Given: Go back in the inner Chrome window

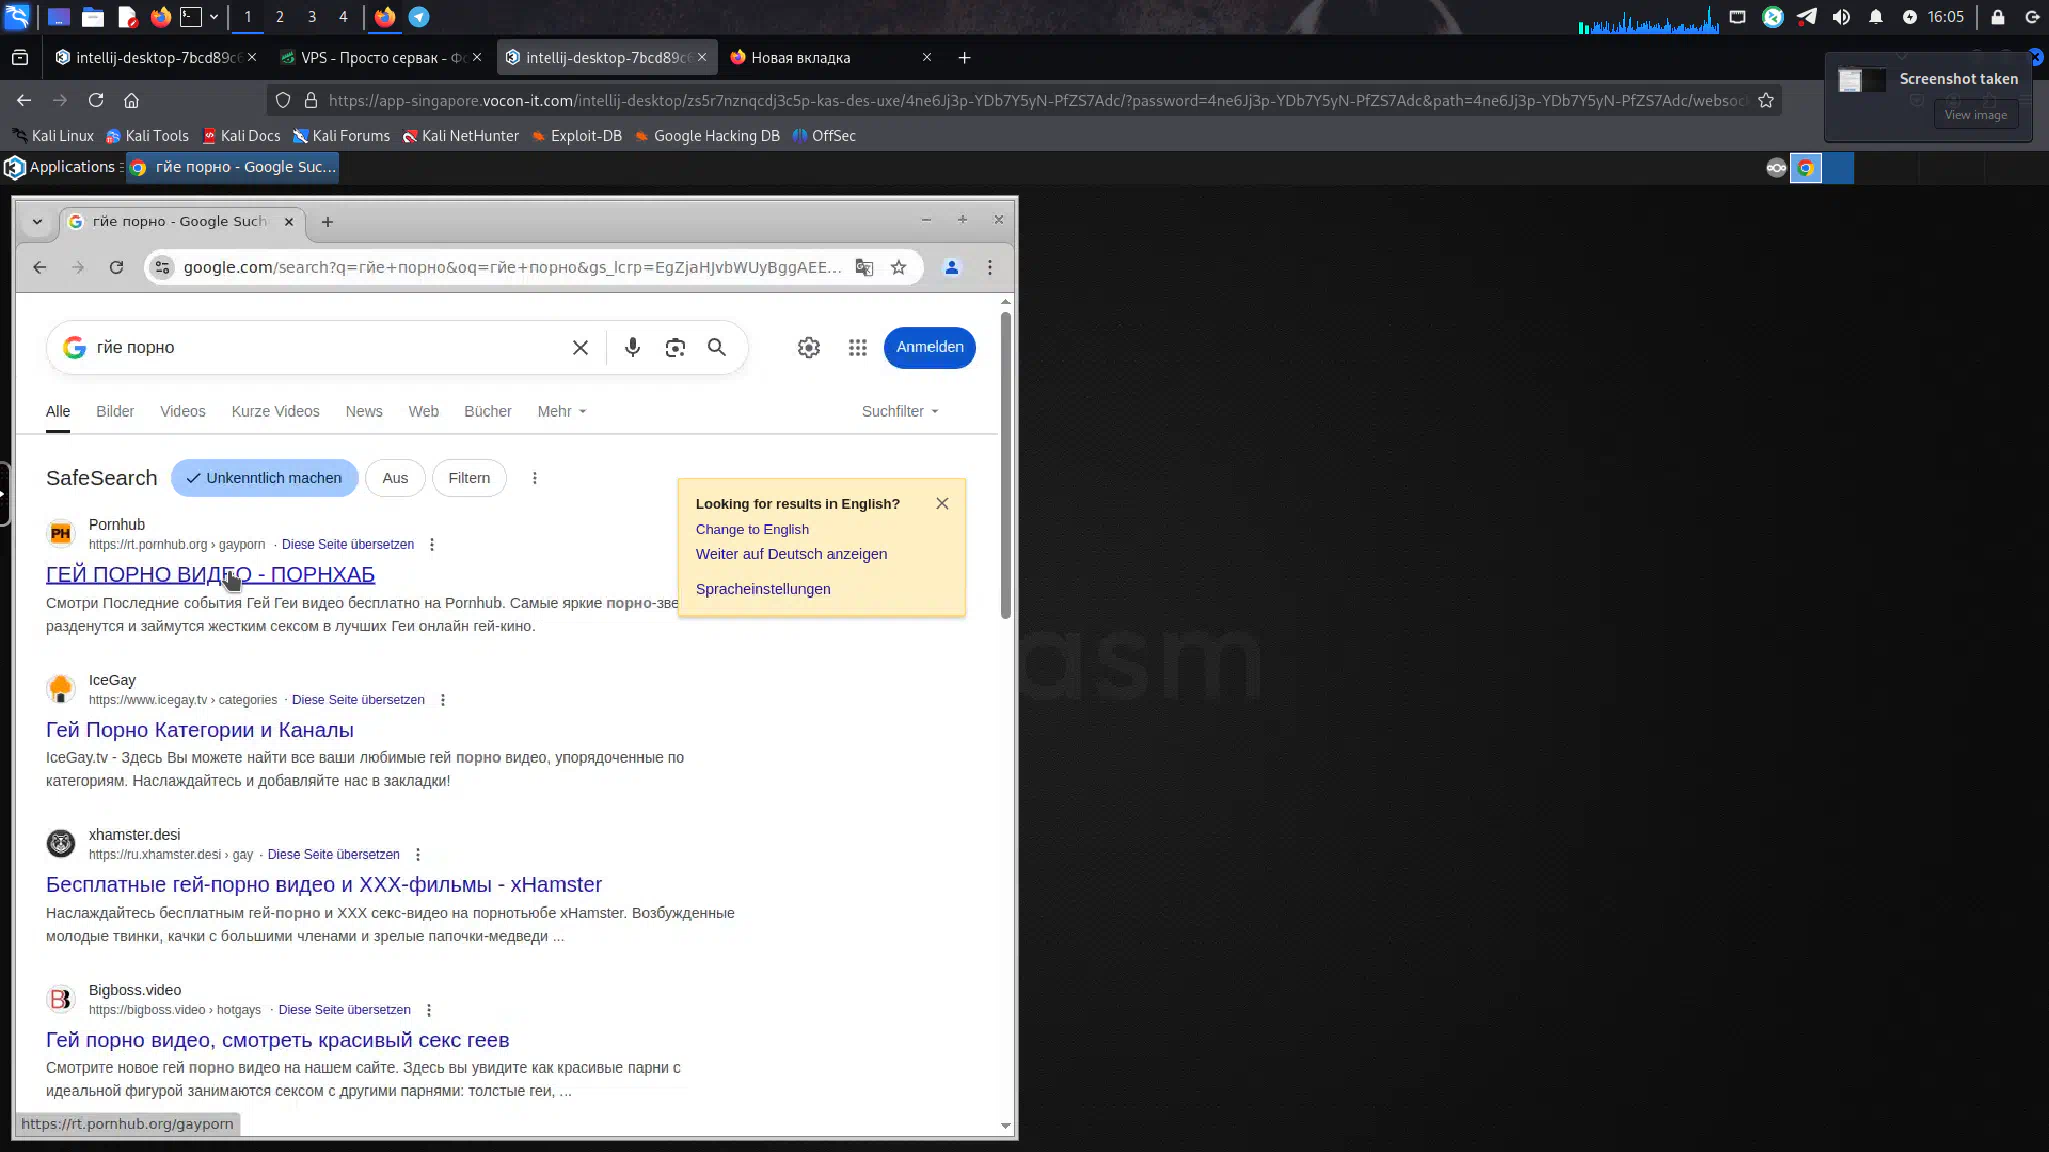Looking at the screenshot, I should tap(39, 267).
